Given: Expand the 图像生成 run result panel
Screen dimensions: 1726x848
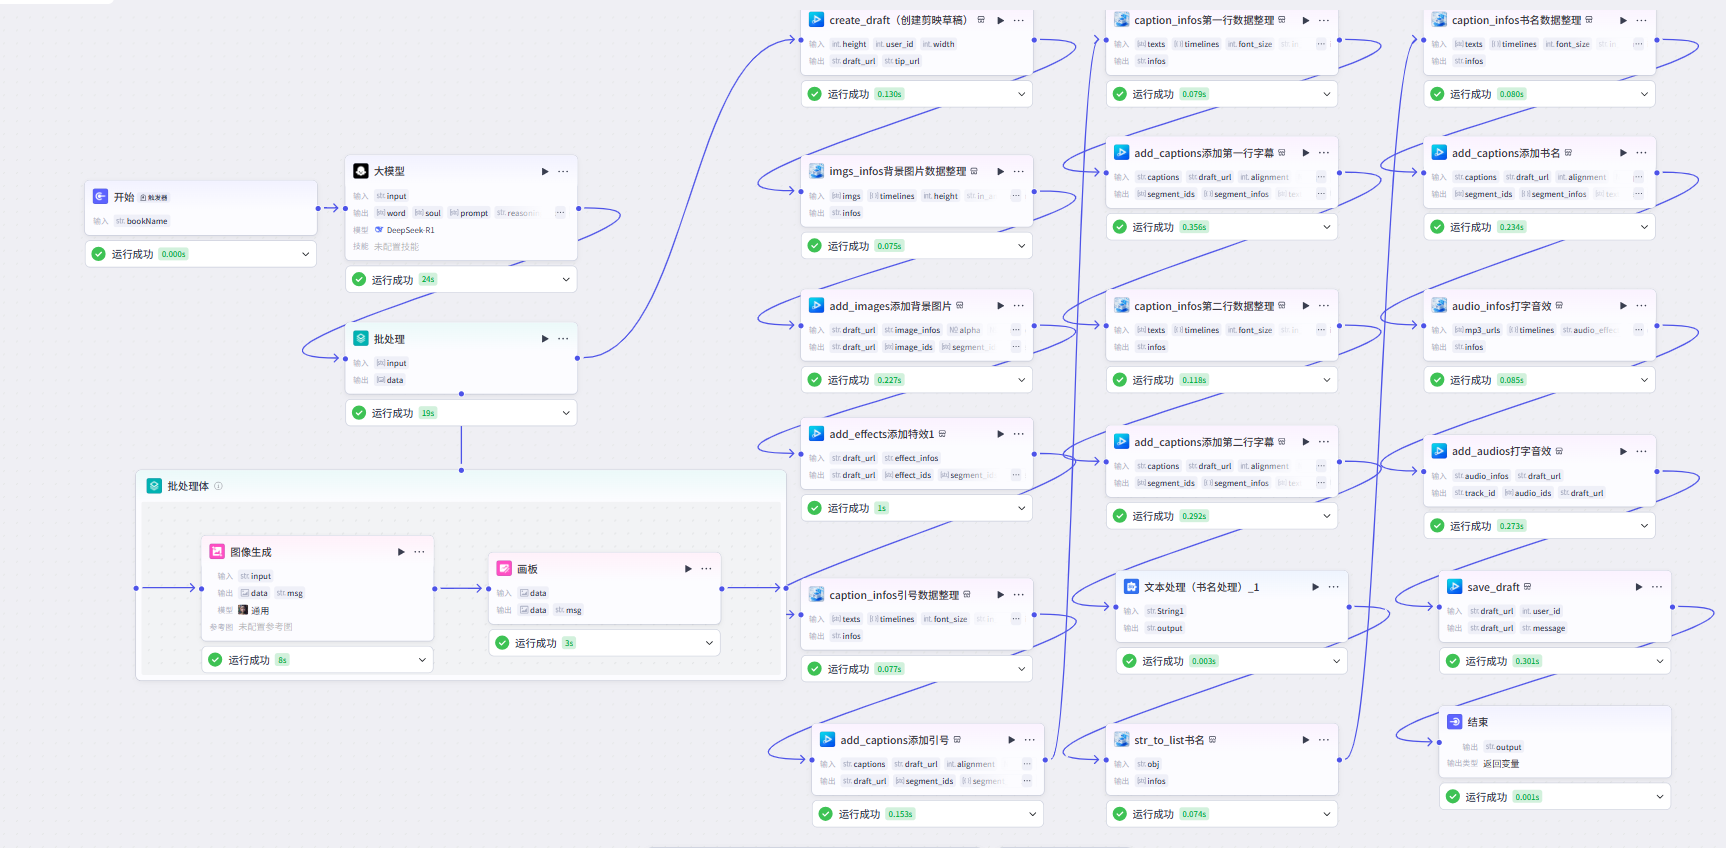Looking at the screenshot, I should click(422, 660).
